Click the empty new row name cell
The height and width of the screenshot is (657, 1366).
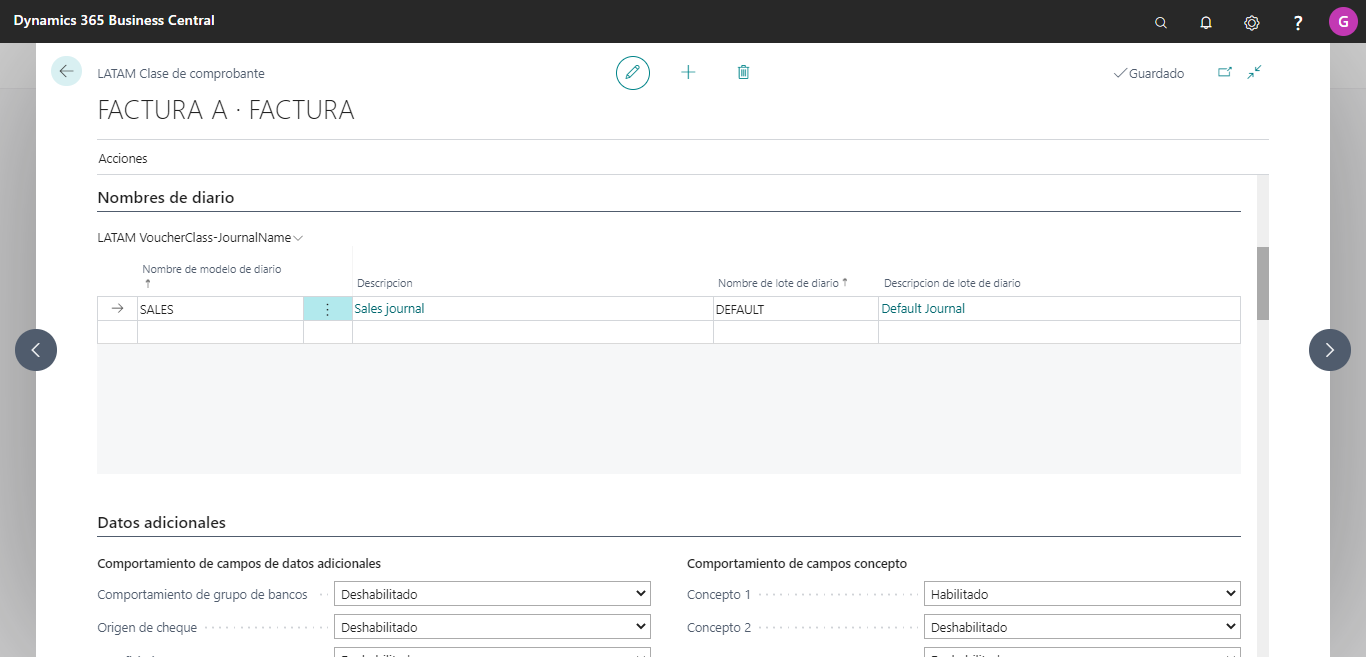point(220,332)
